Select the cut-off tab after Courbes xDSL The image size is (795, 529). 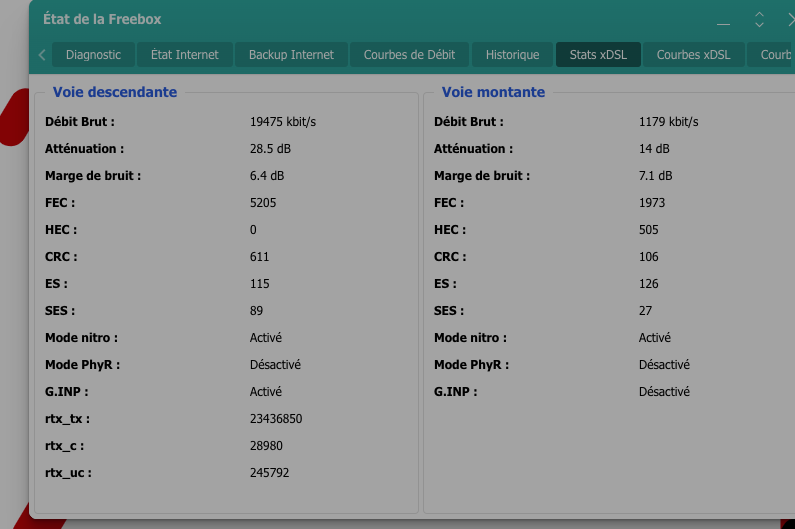click(x=773, y=55)
